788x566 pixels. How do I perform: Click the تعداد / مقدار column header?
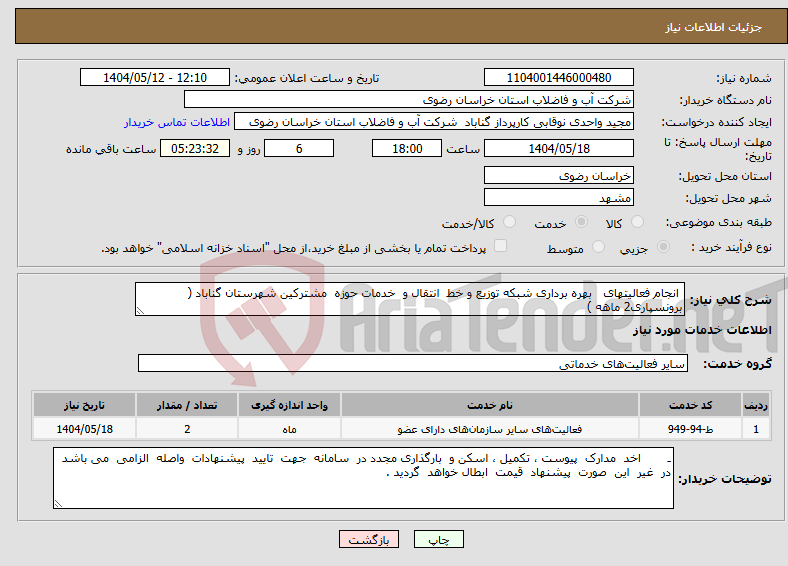[x=187, y=405]
